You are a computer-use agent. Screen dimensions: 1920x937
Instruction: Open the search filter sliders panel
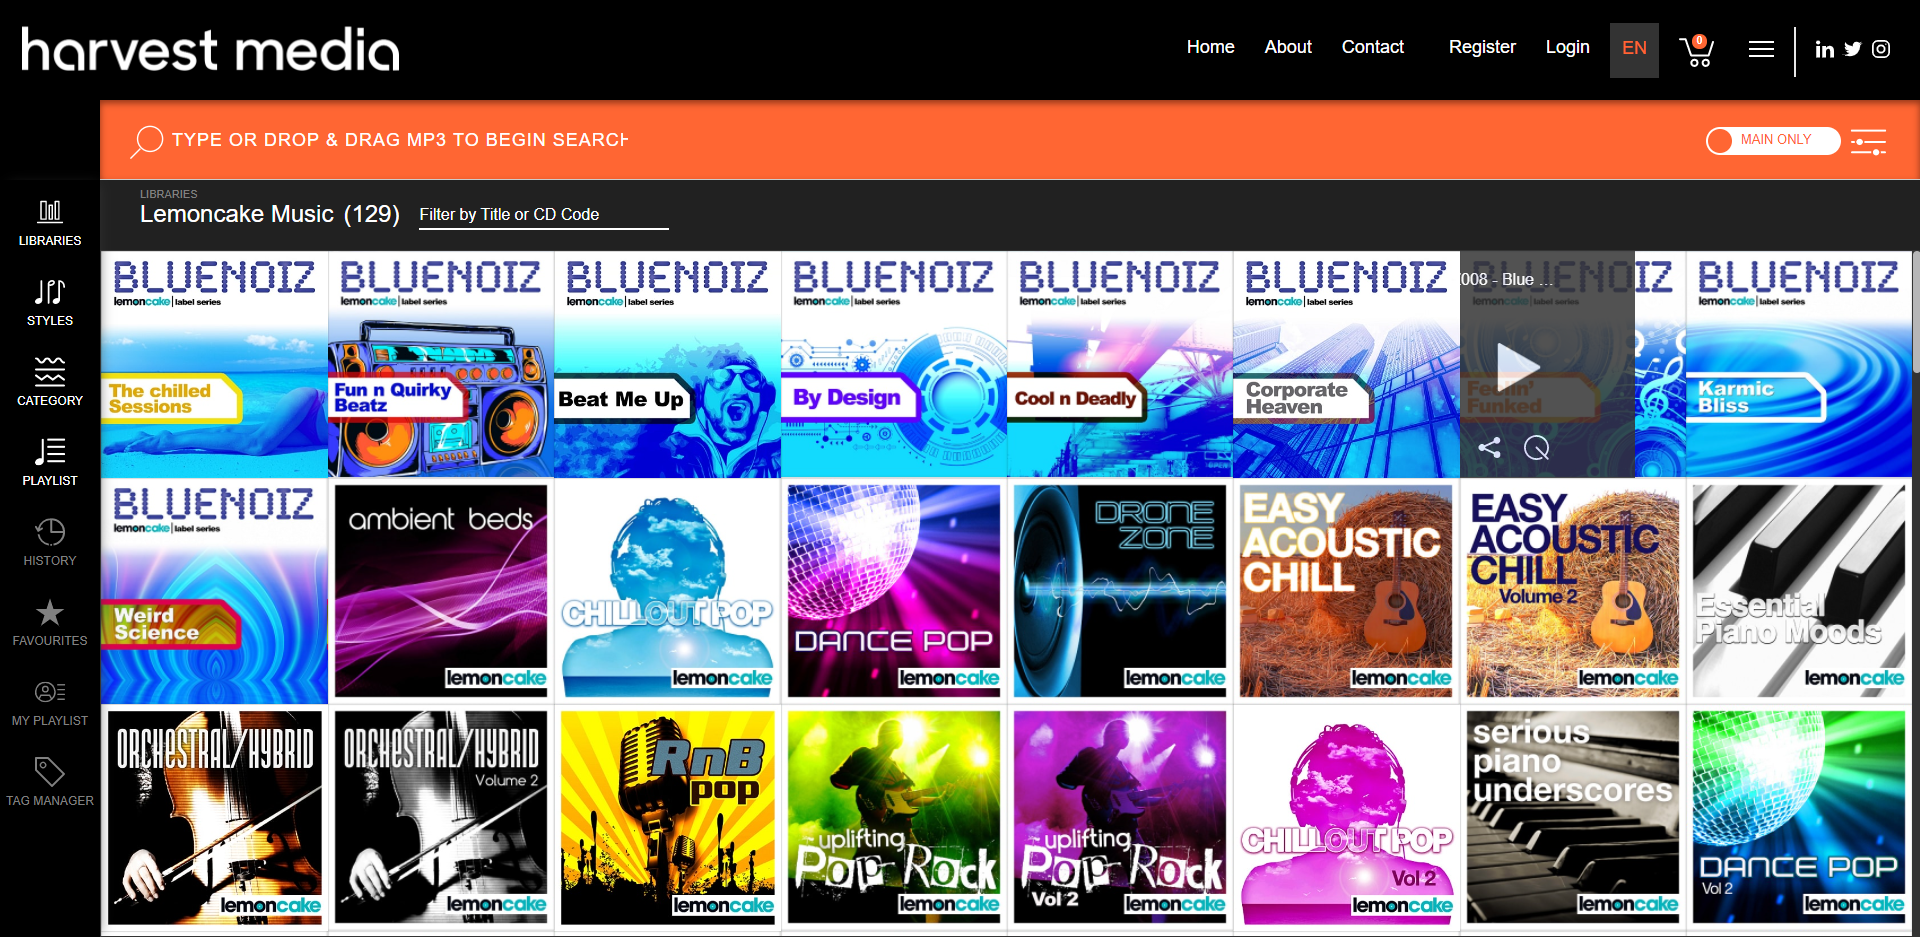(1868, 142)
